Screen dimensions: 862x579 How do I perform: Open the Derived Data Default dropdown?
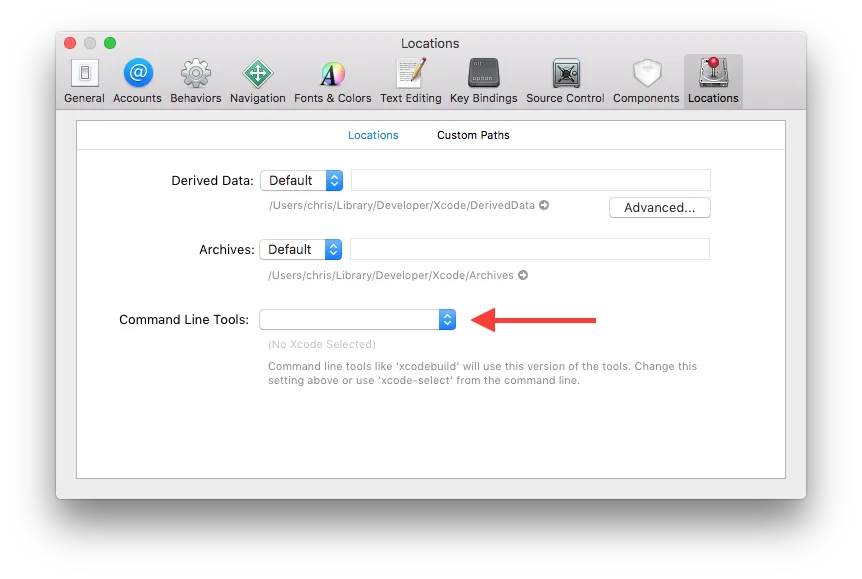tap(301, 180)
